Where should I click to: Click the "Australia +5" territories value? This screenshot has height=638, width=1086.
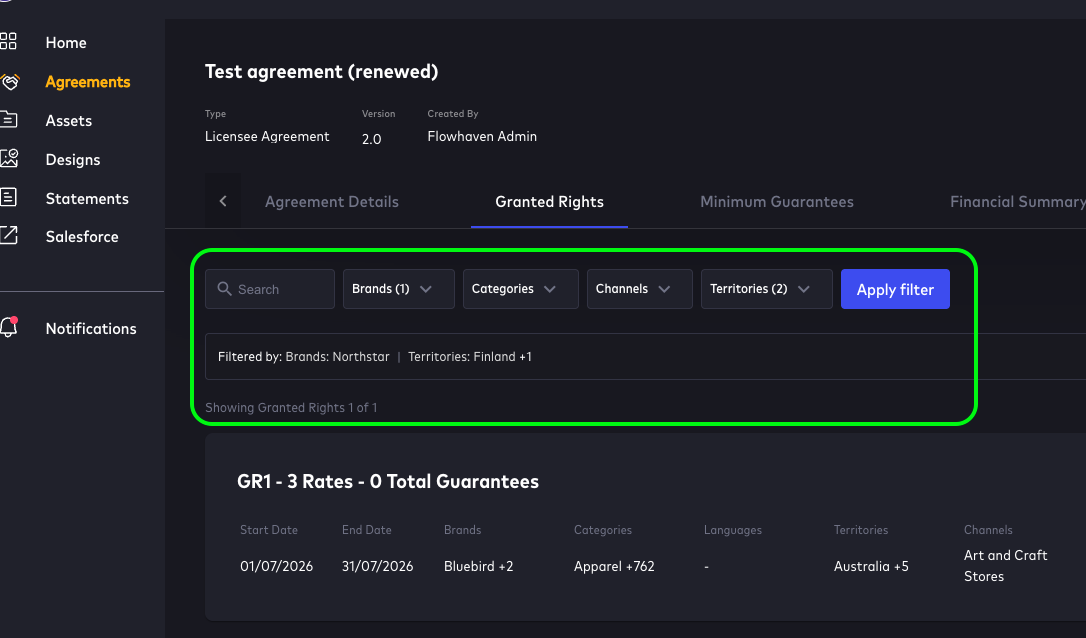pos(871,566)
